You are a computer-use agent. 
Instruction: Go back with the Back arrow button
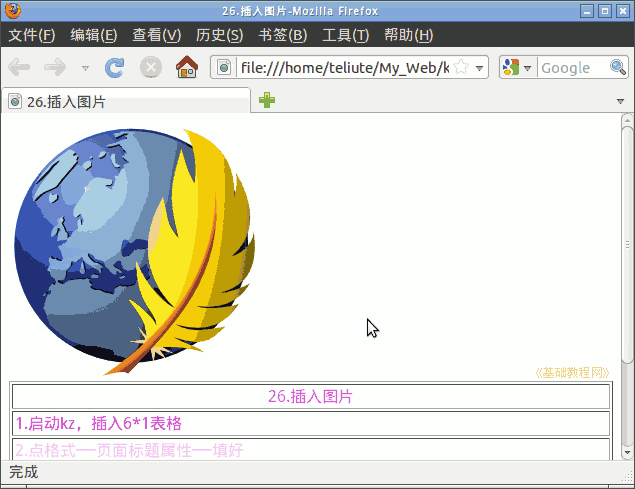coord(19,67)
